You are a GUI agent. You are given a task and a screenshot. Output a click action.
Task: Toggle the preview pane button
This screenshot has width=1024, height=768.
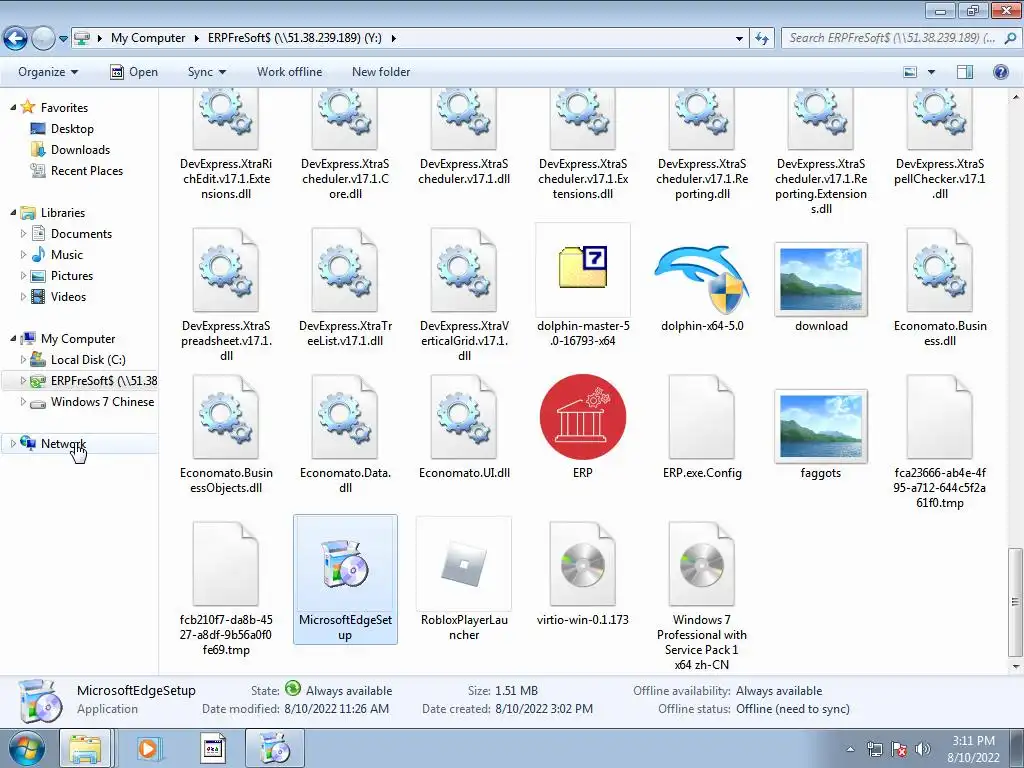pos(965,72)
